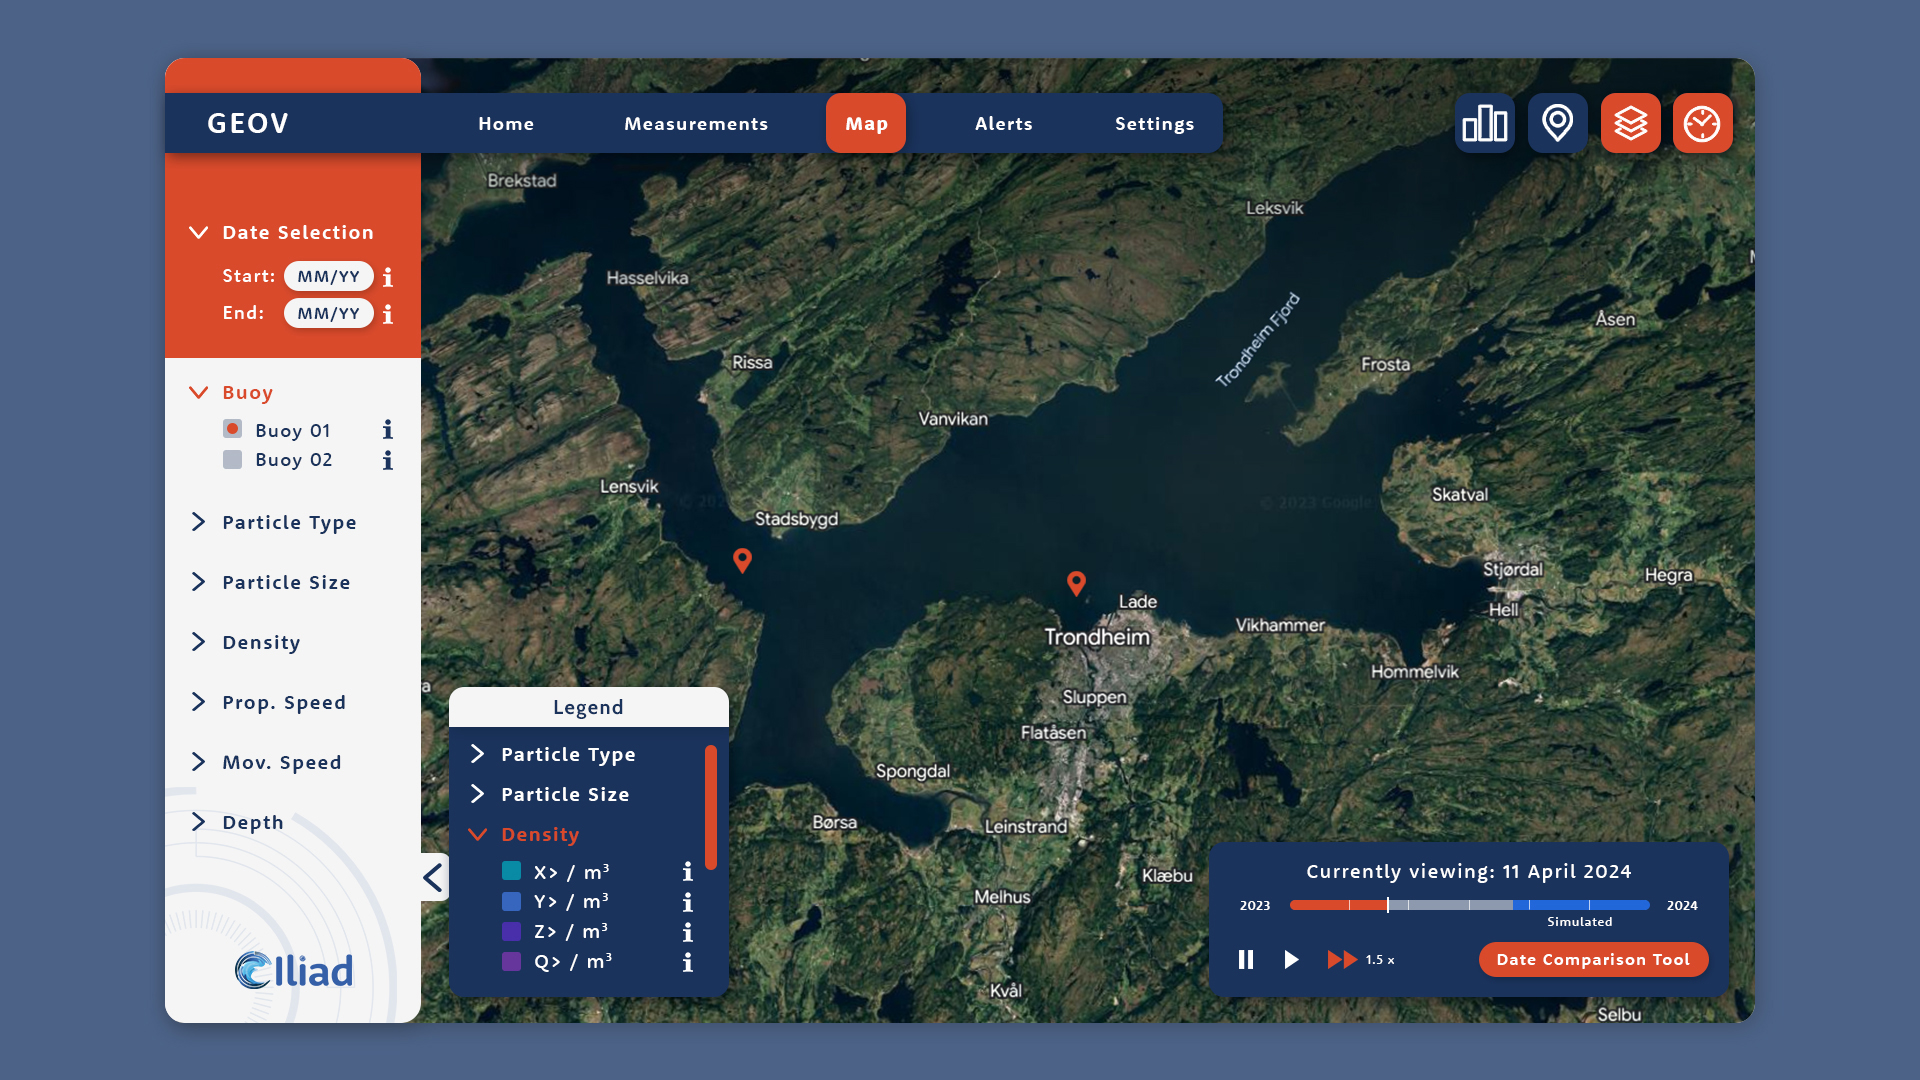The width and height of the screenshot is (1920, 1080).
Task: Collapse the sidebar with the left arrow
Action: (x=433, y=878)
